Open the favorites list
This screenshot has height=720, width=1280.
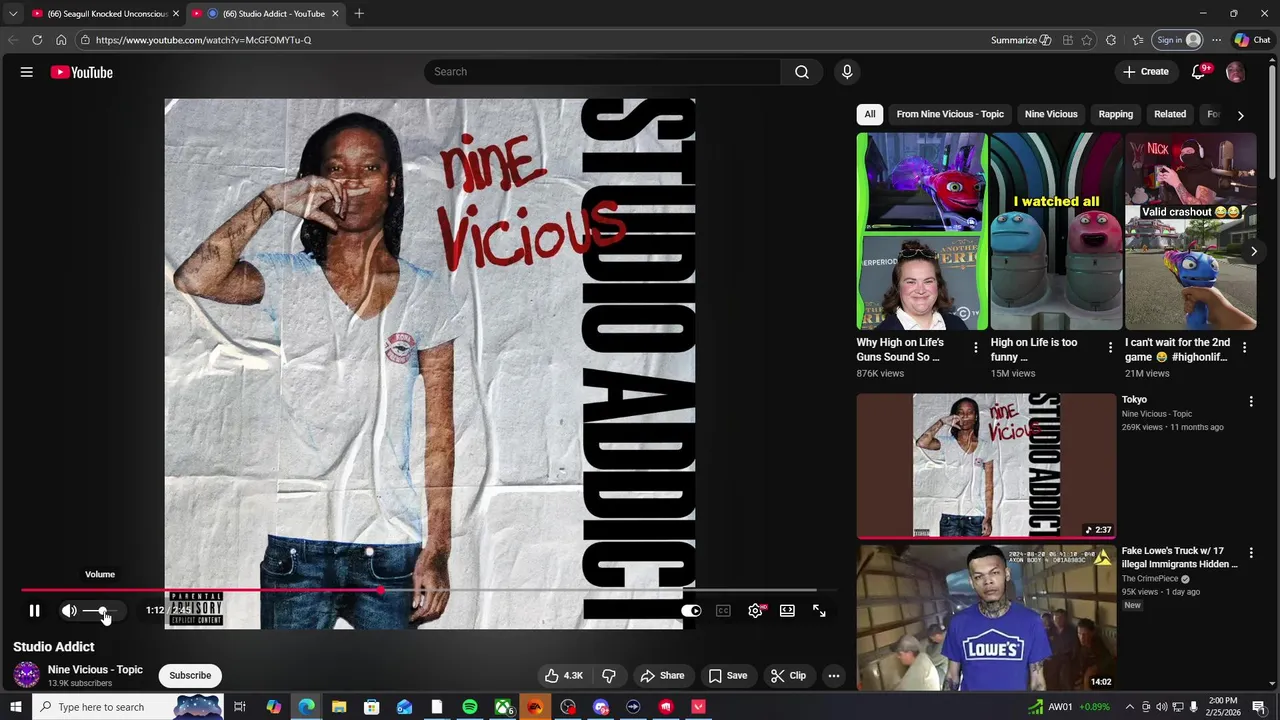(x=1138, y=40)
